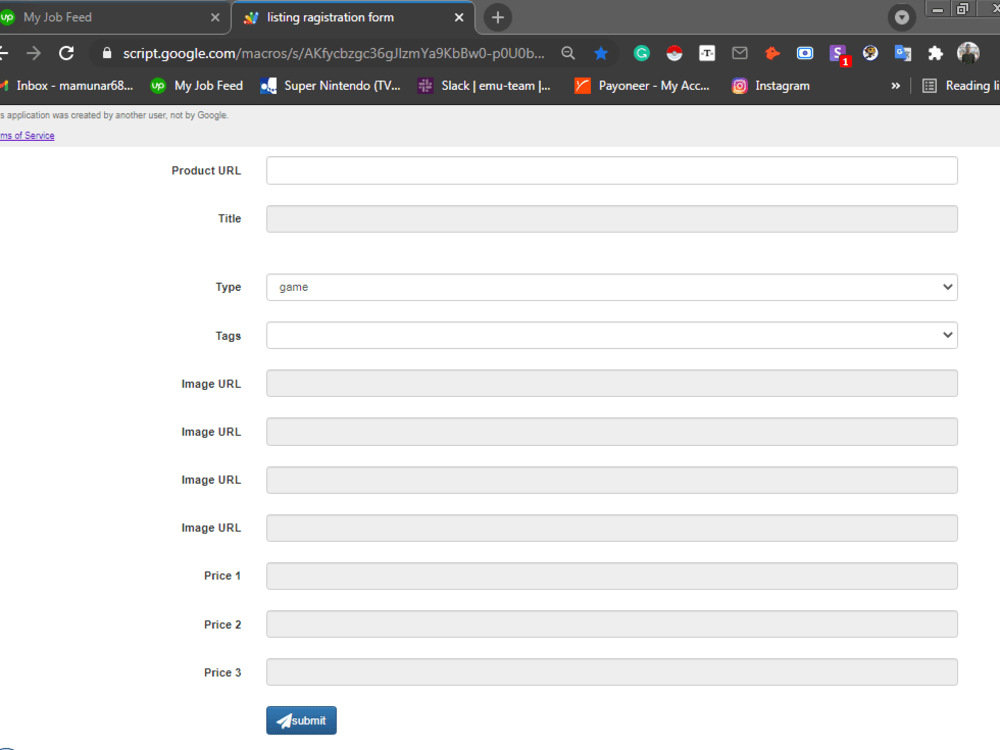
Task: Open the round avatar extension icon
Action: pos(870,54)
